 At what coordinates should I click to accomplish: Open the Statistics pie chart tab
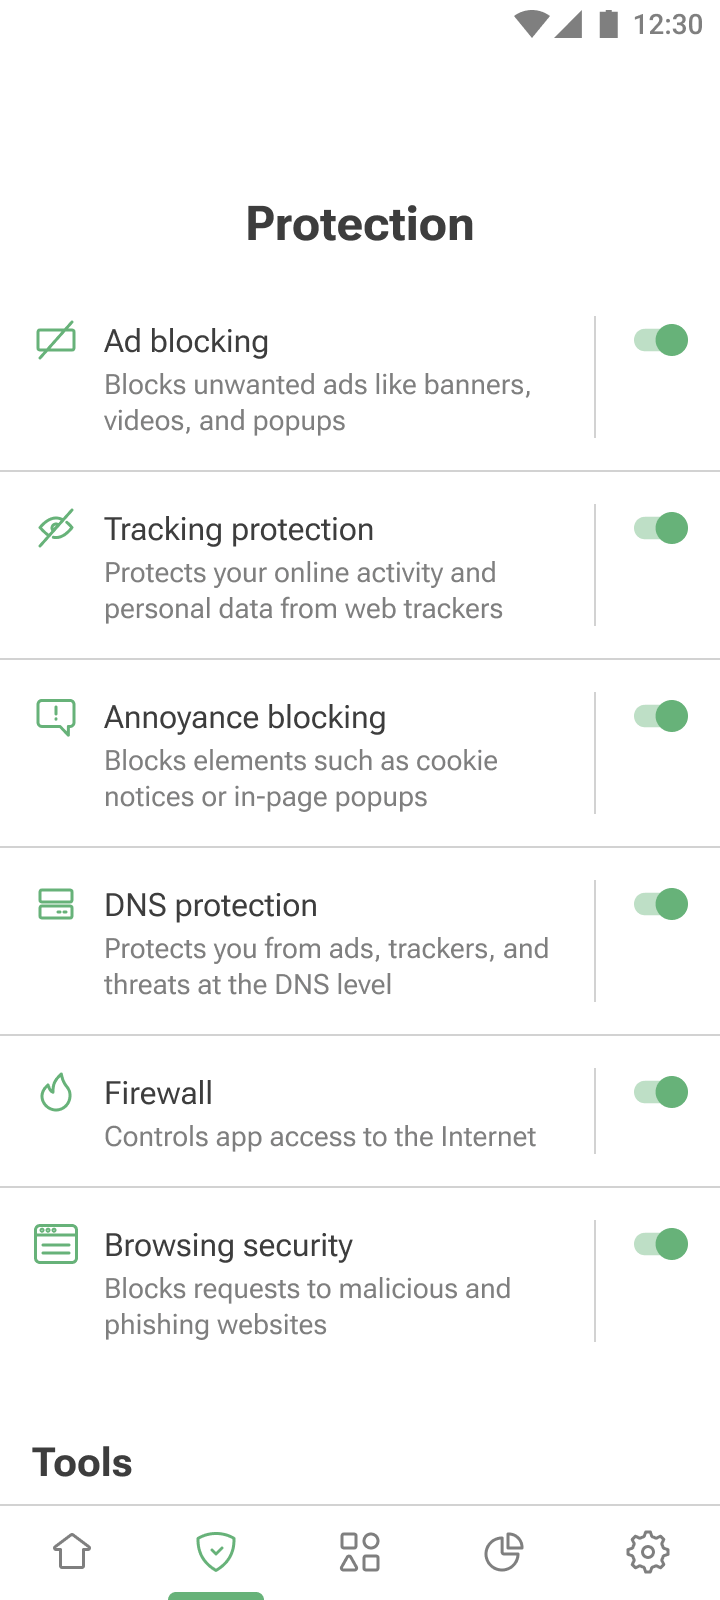504,1552
